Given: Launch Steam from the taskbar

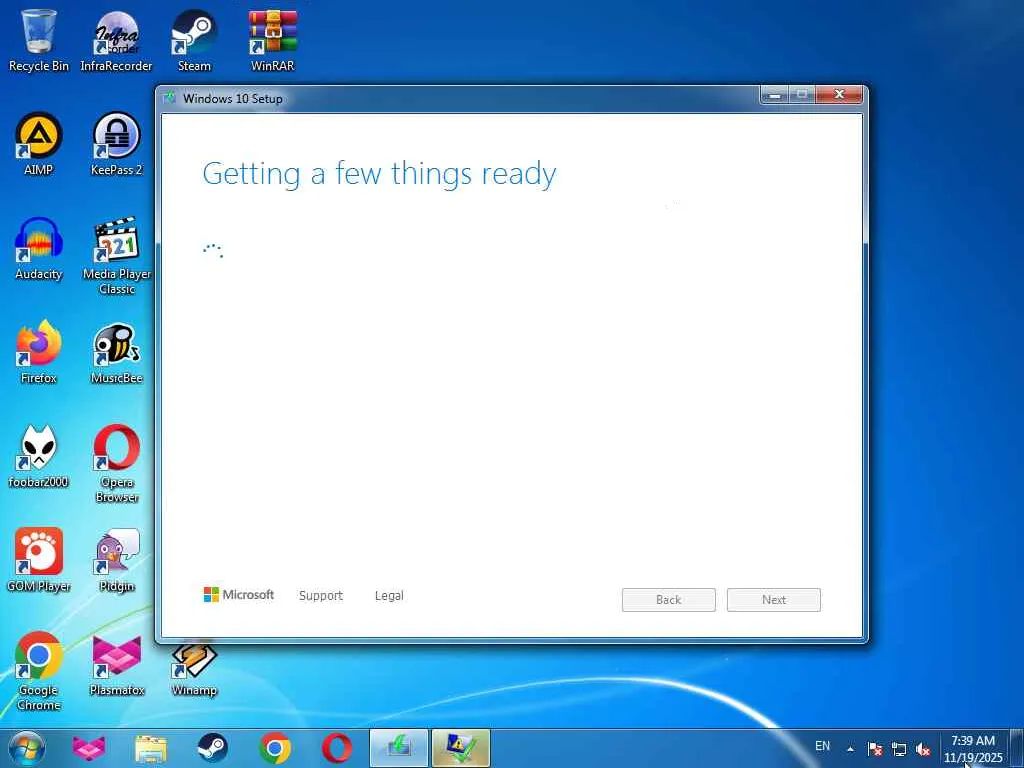Looking at the screenshot, I should point(212,748).
